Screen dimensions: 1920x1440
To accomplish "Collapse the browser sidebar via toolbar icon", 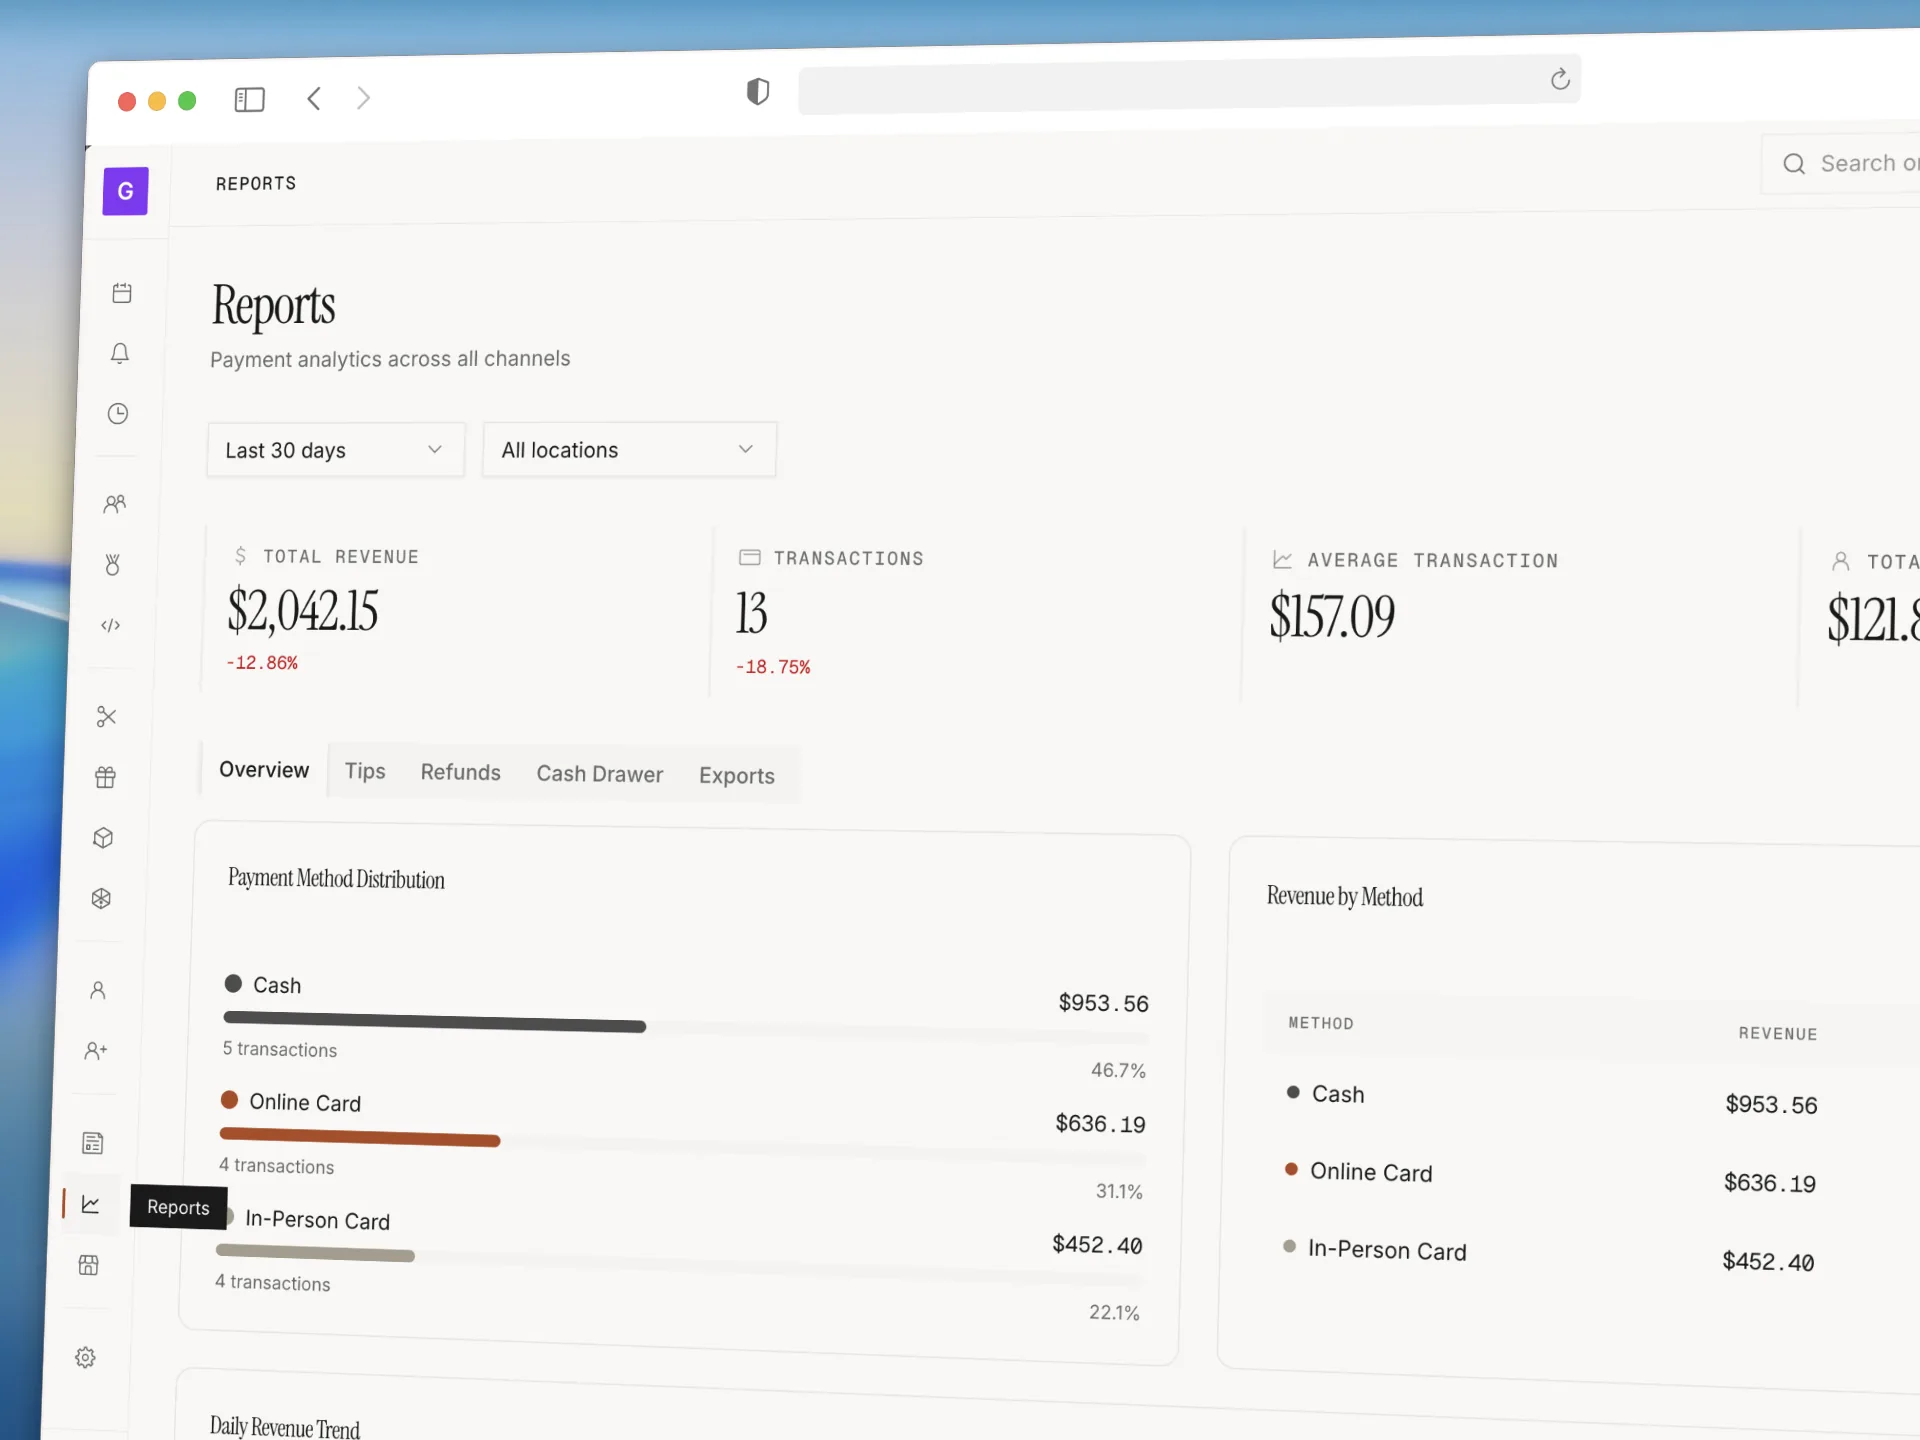I will tap(249, 99).
